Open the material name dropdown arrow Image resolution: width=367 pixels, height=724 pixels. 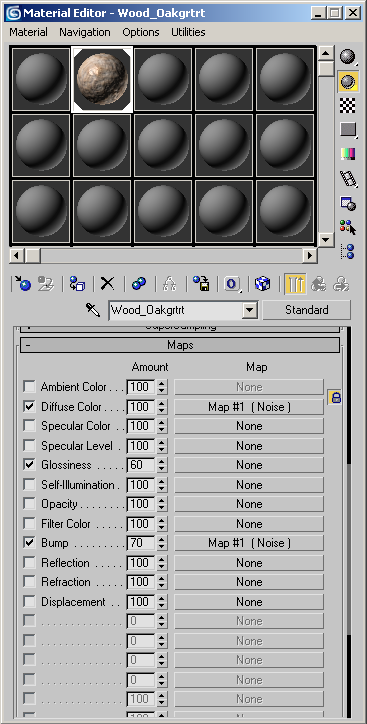250,310
